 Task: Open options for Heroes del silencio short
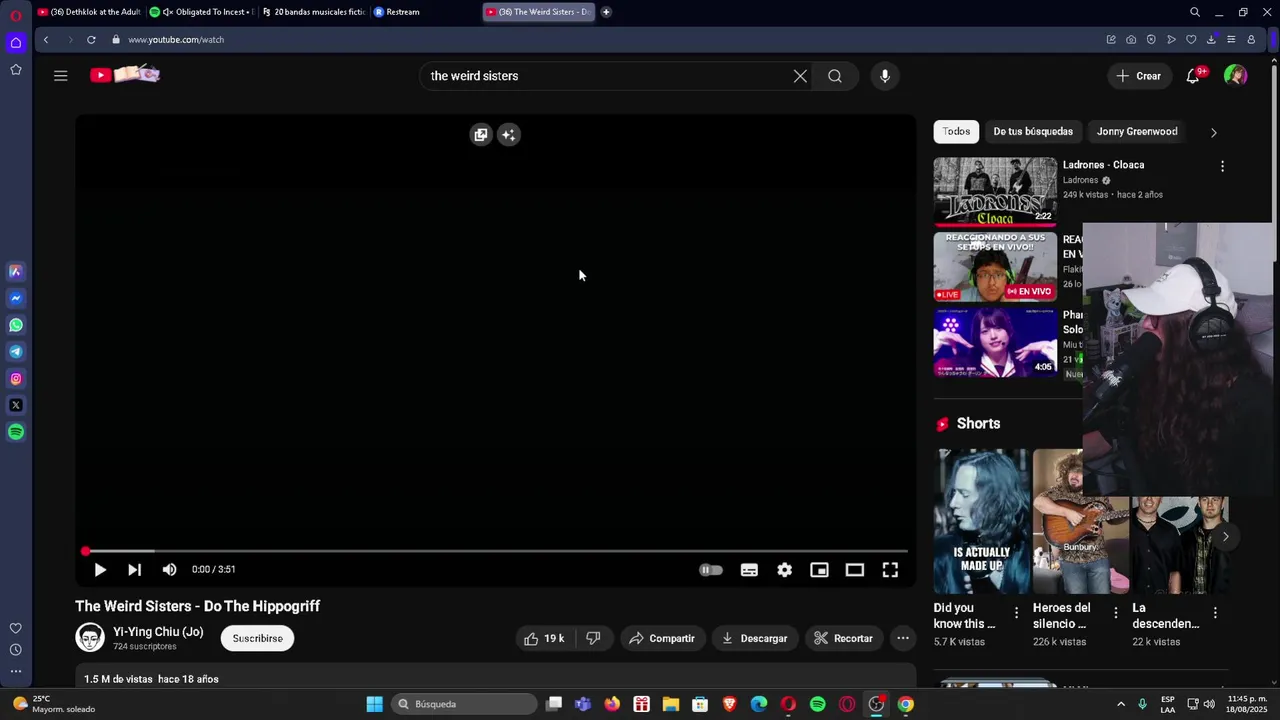[1116, 613]
